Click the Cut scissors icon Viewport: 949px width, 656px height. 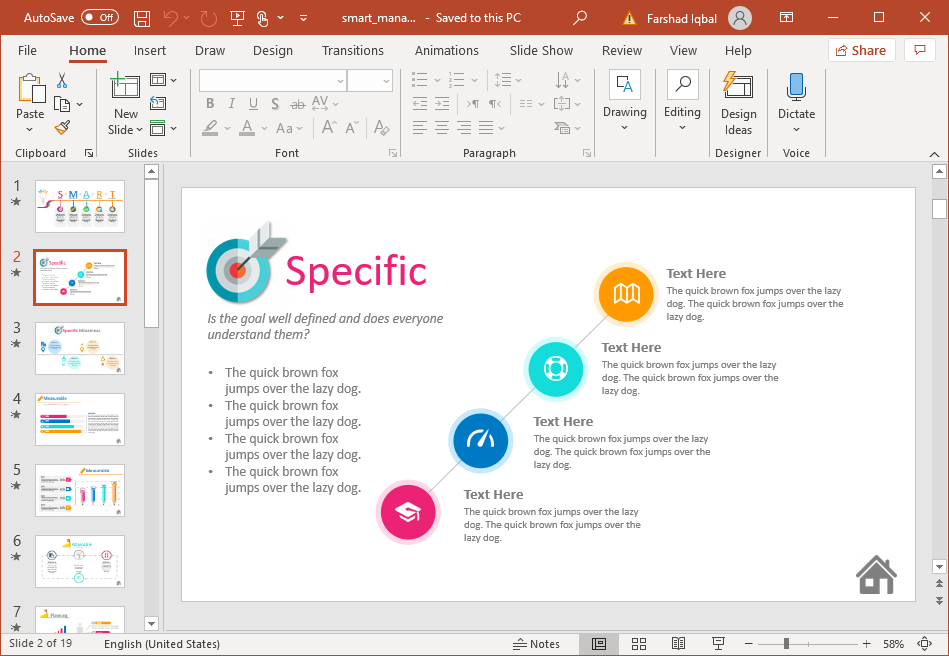[x=62, y=81]
